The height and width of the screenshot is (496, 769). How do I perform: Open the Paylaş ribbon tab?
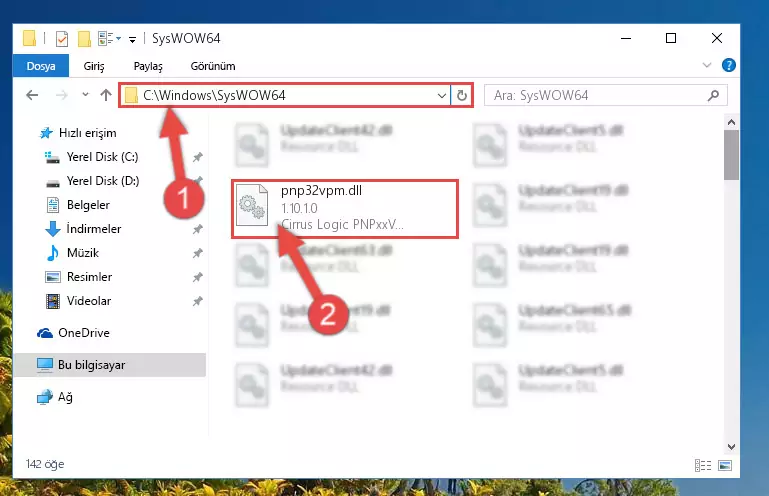tap(148, 66)
